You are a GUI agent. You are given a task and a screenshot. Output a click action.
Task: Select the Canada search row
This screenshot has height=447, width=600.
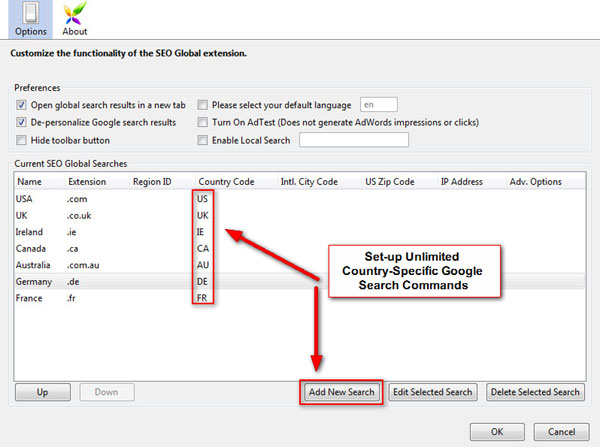[x=300, y=248]
